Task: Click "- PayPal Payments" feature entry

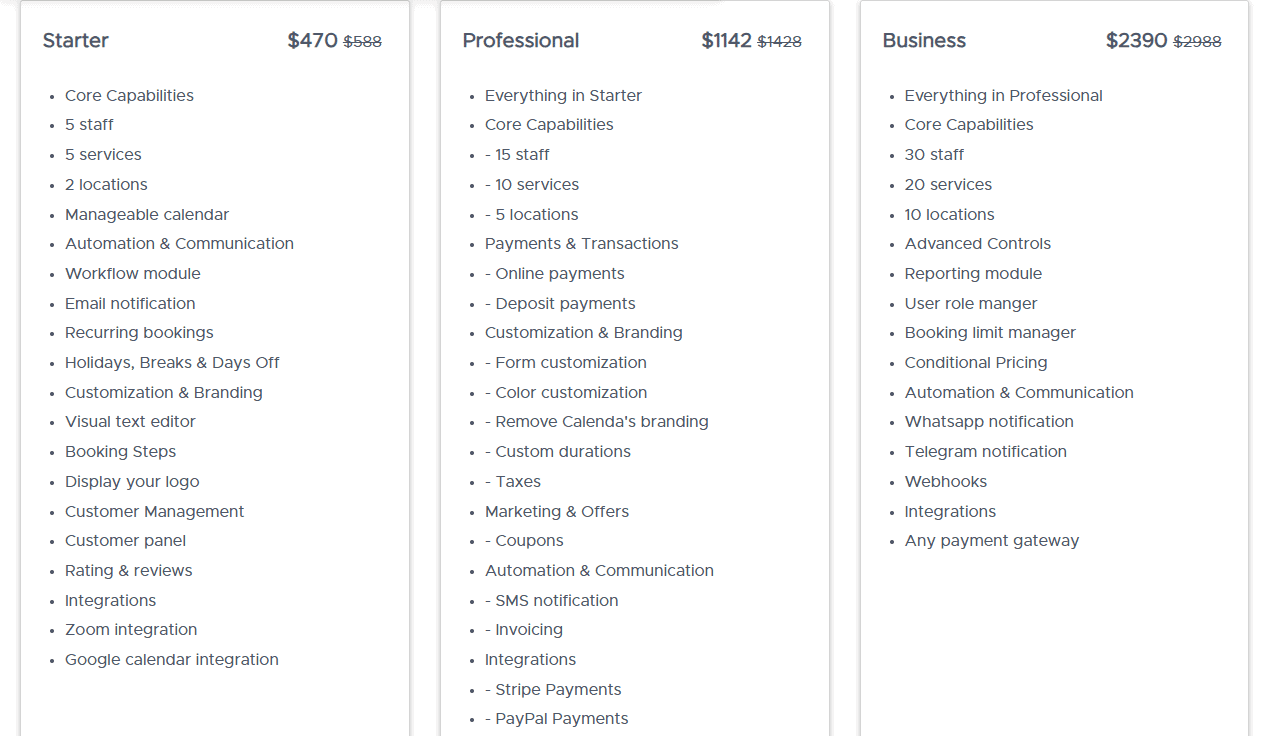Action: coord(556,719)
